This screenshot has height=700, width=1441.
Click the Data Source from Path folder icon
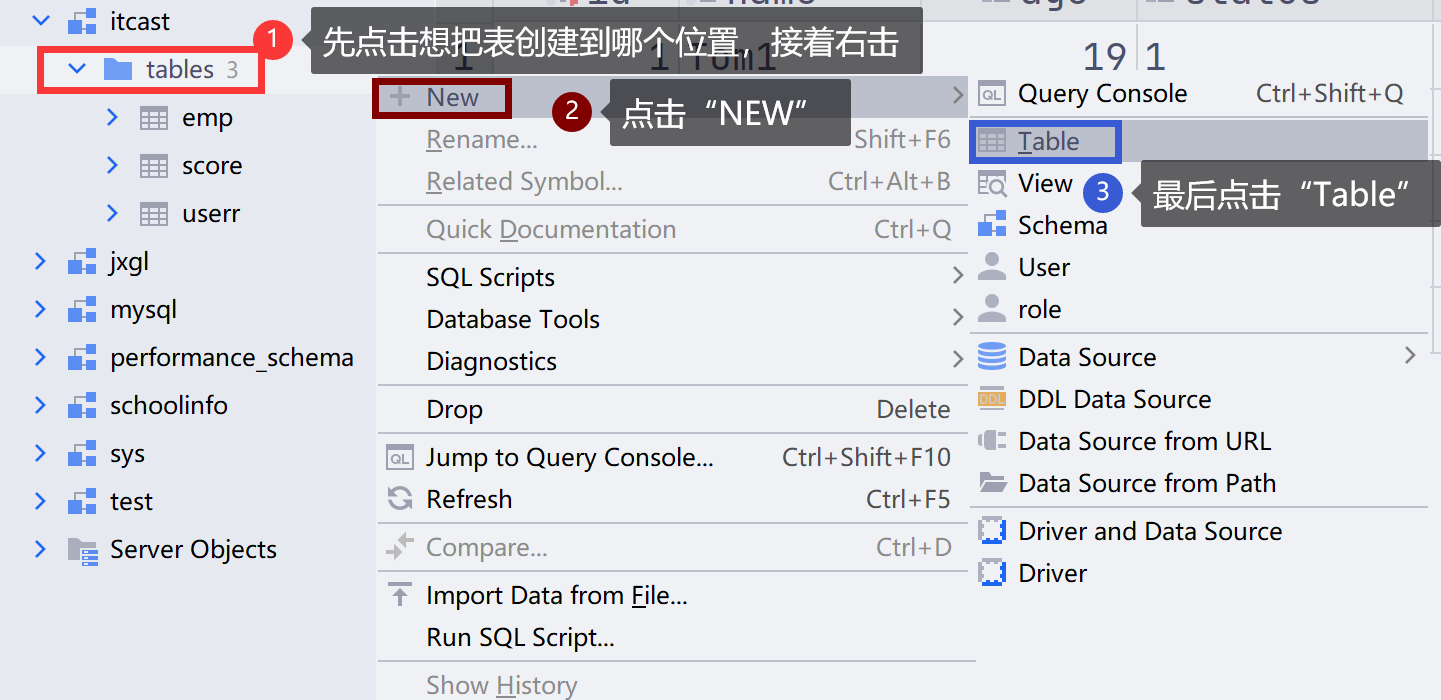(x=992, y=483)
